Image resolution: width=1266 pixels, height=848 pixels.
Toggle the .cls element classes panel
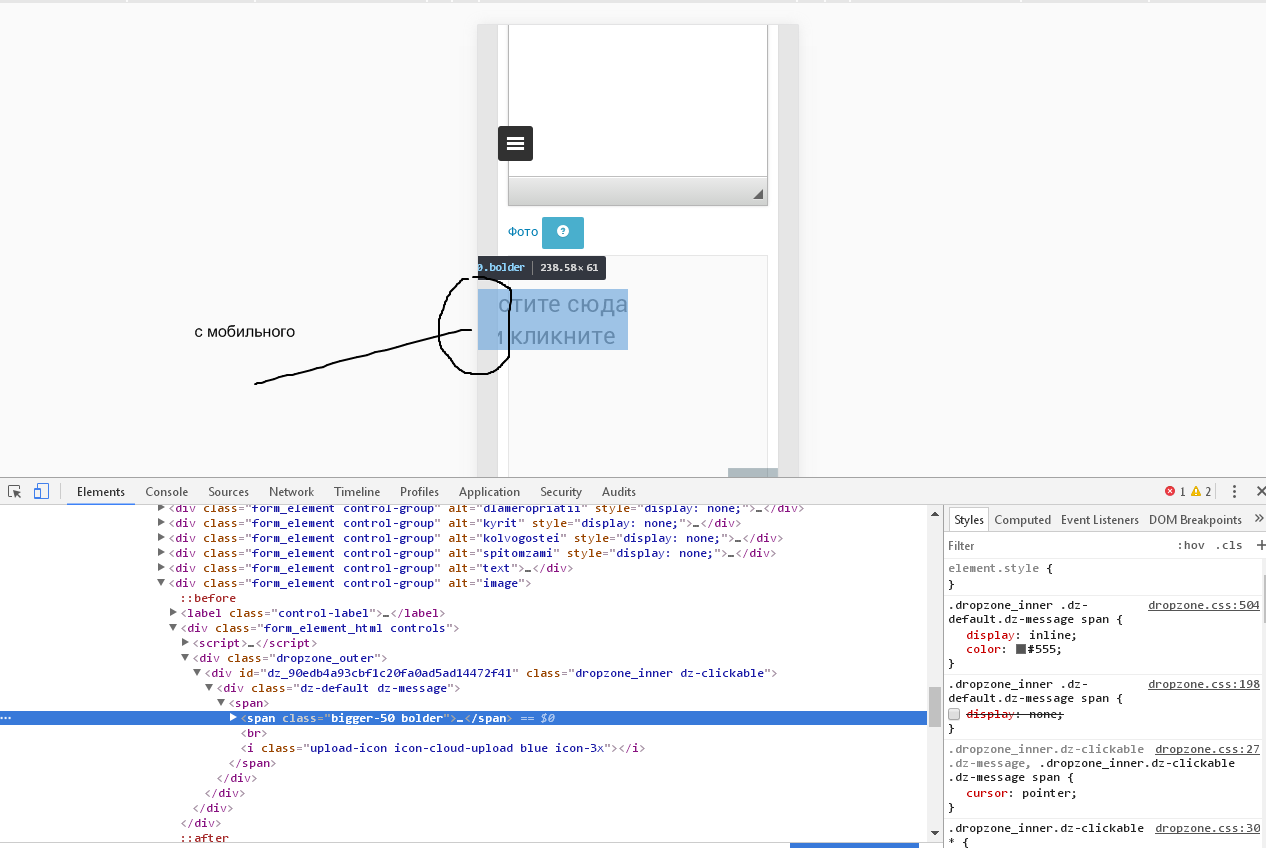point(1229,545)
